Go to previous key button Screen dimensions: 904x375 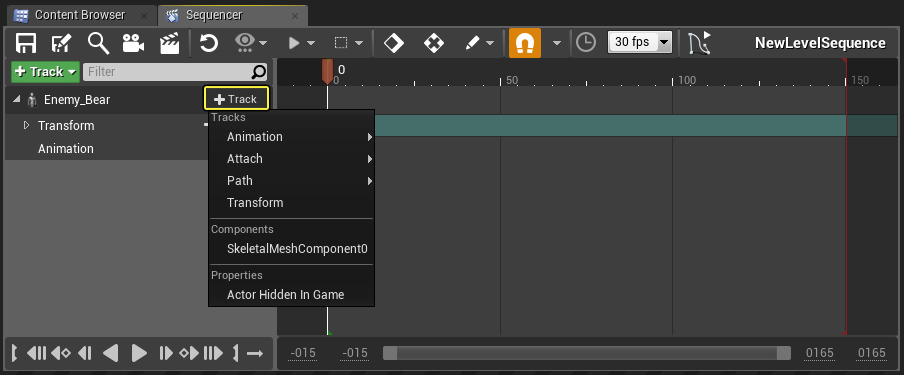point(61,352)
